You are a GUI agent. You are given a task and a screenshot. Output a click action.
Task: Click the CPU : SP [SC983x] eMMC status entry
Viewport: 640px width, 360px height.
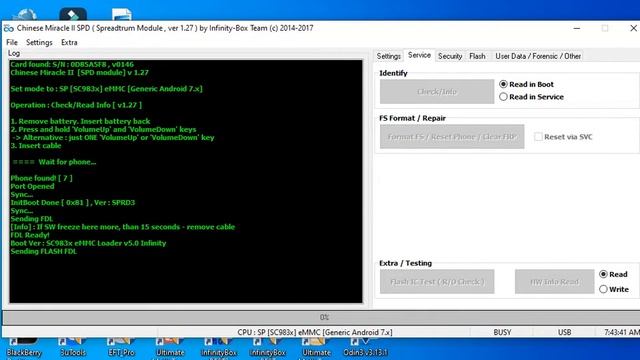[314, 332]
